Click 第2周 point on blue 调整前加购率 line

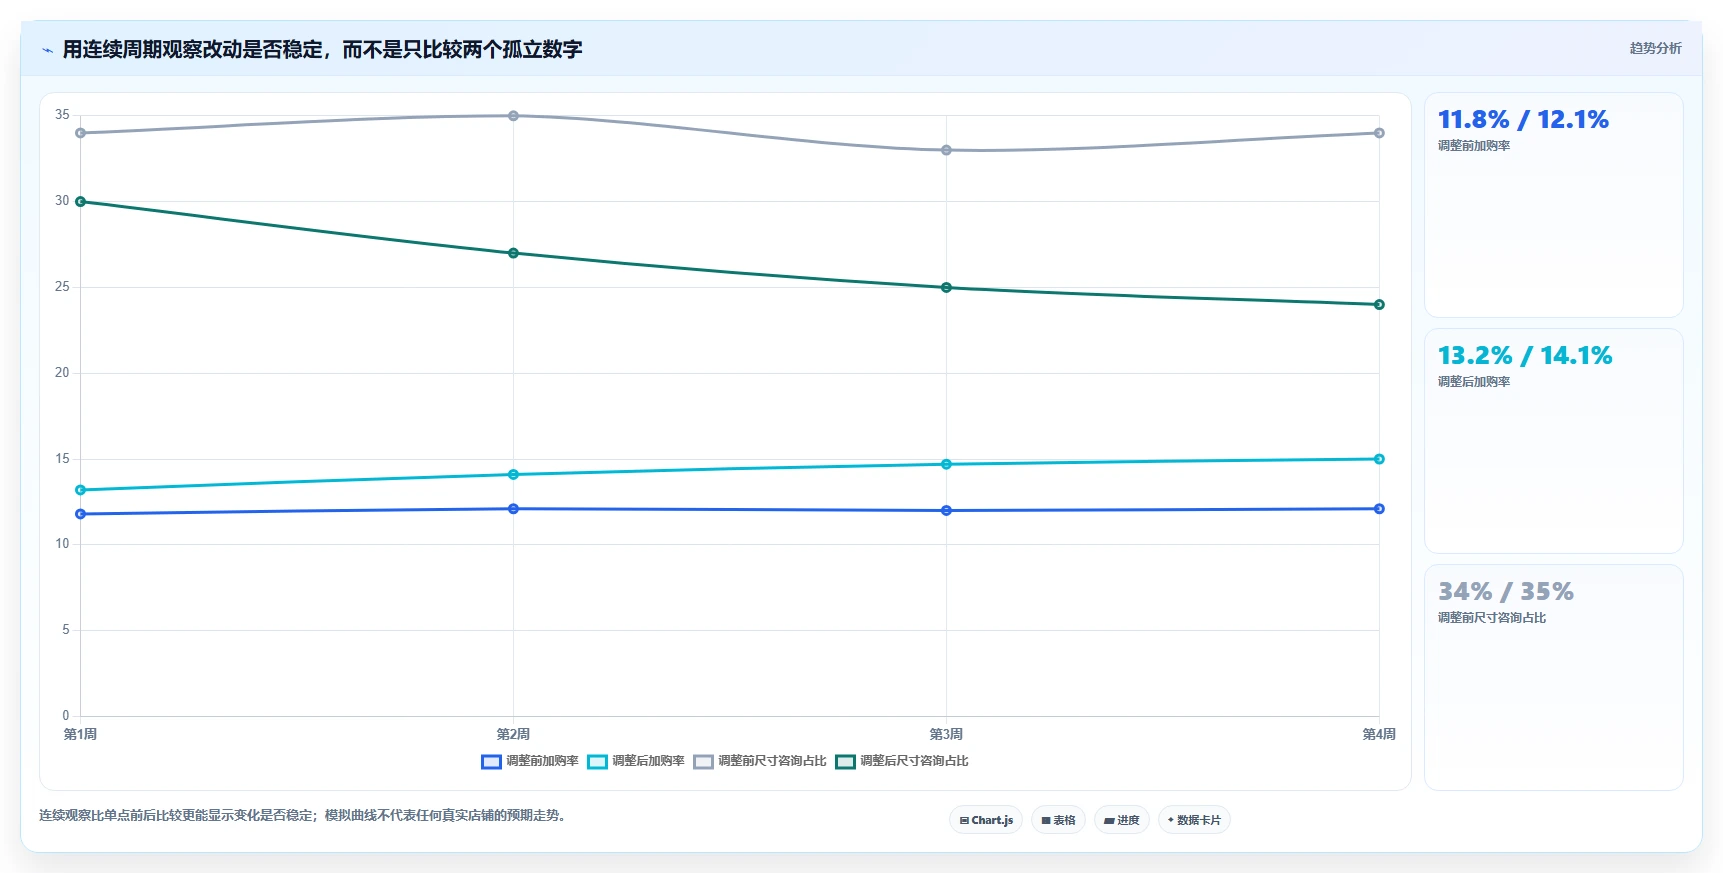(513, 509)
